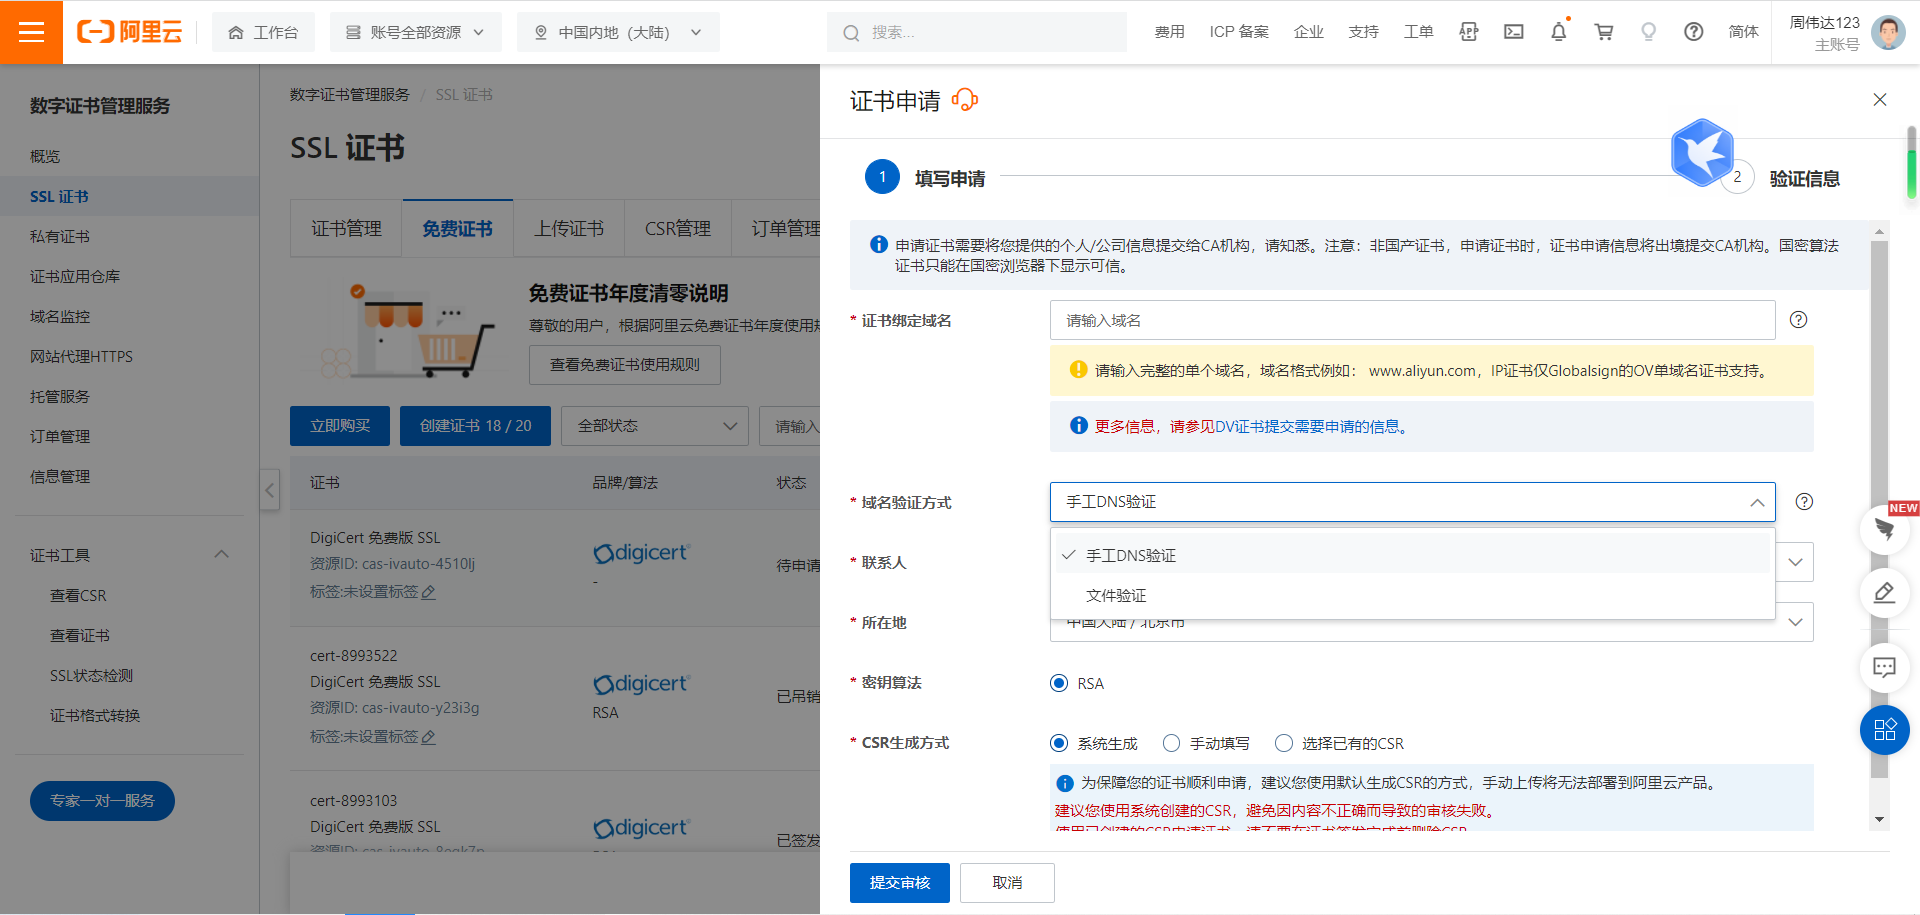Edit tag for cas-ivauto-y23i3g certificate
This screenshot has height=915, width=1920.
[x=429, y=737]
